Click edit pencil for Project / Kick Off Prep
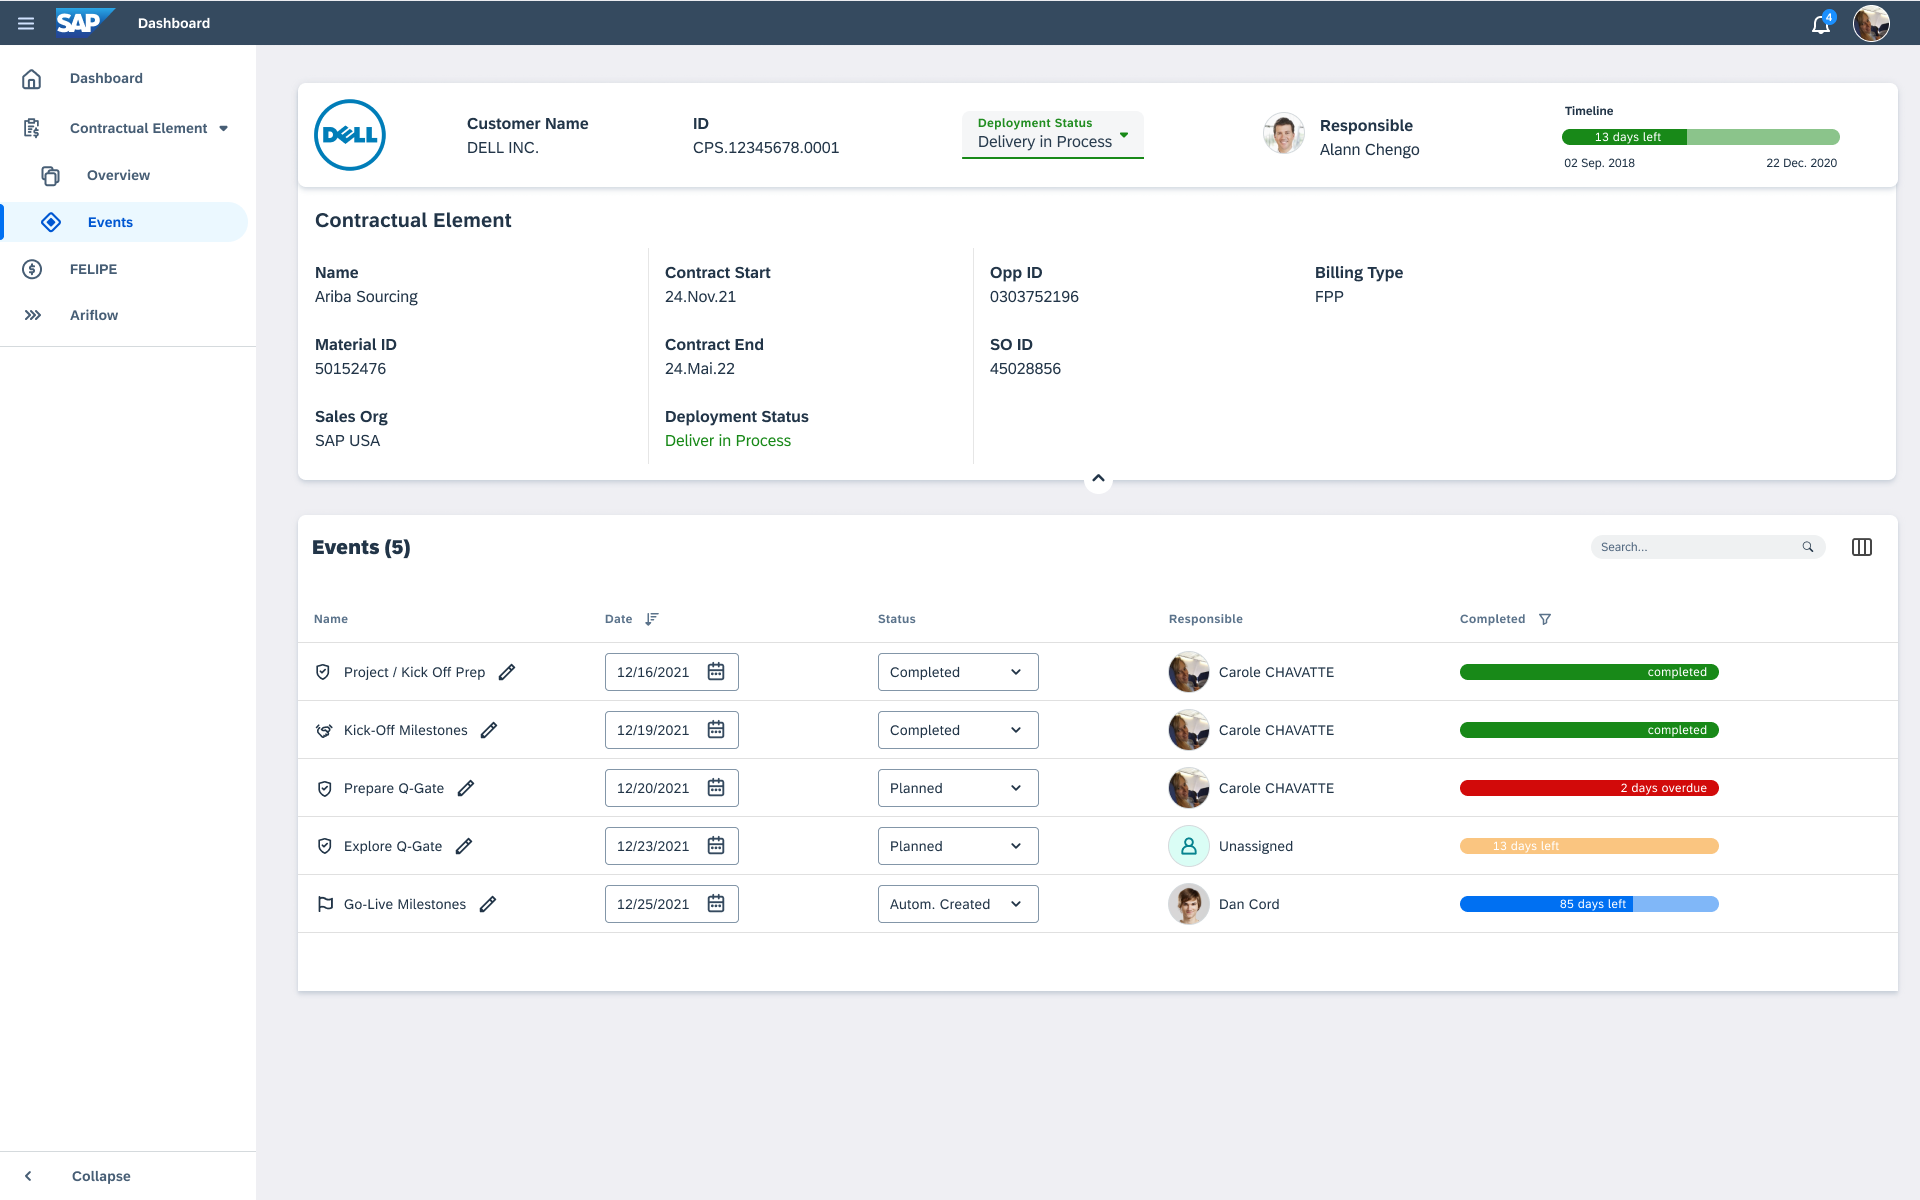This screenshot has width=1920, height=1200. pyautogui.click(x=507, y=672)
